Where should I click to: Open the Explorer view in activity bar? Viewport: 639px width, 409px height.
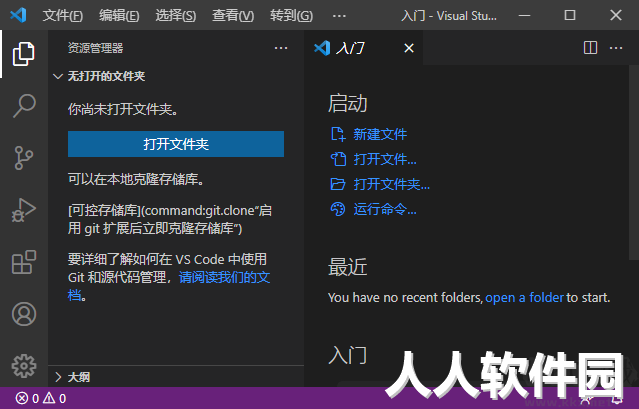pyautogui.click(x=24, y=54)
